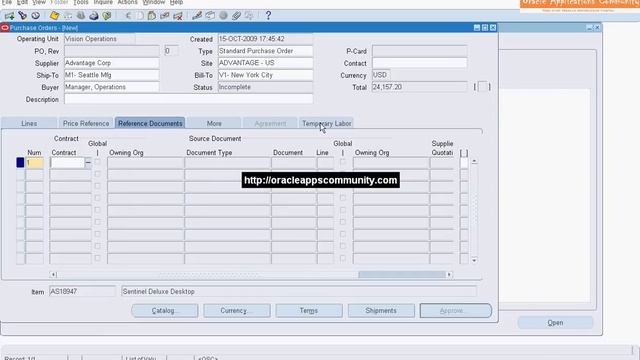
Task: Tick Source Document Global checkbox in first row
Action: (343, 162)
